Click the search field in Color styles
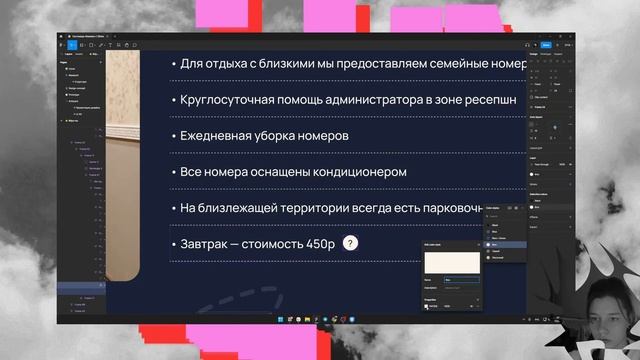Image resolution: width=640 pixels, height=360 pixels. click(506, 216)
